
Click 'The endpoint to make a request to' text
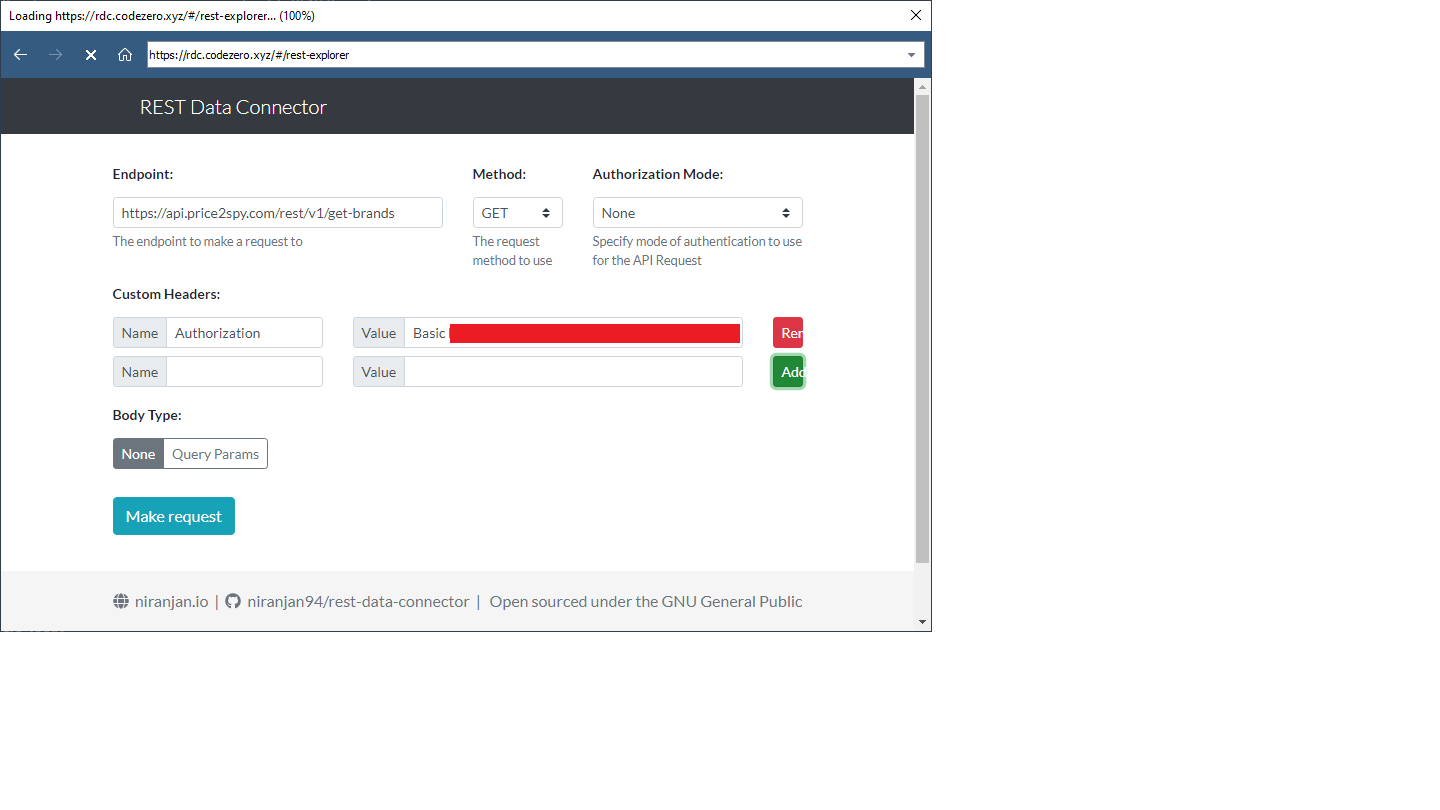[207, 241]
